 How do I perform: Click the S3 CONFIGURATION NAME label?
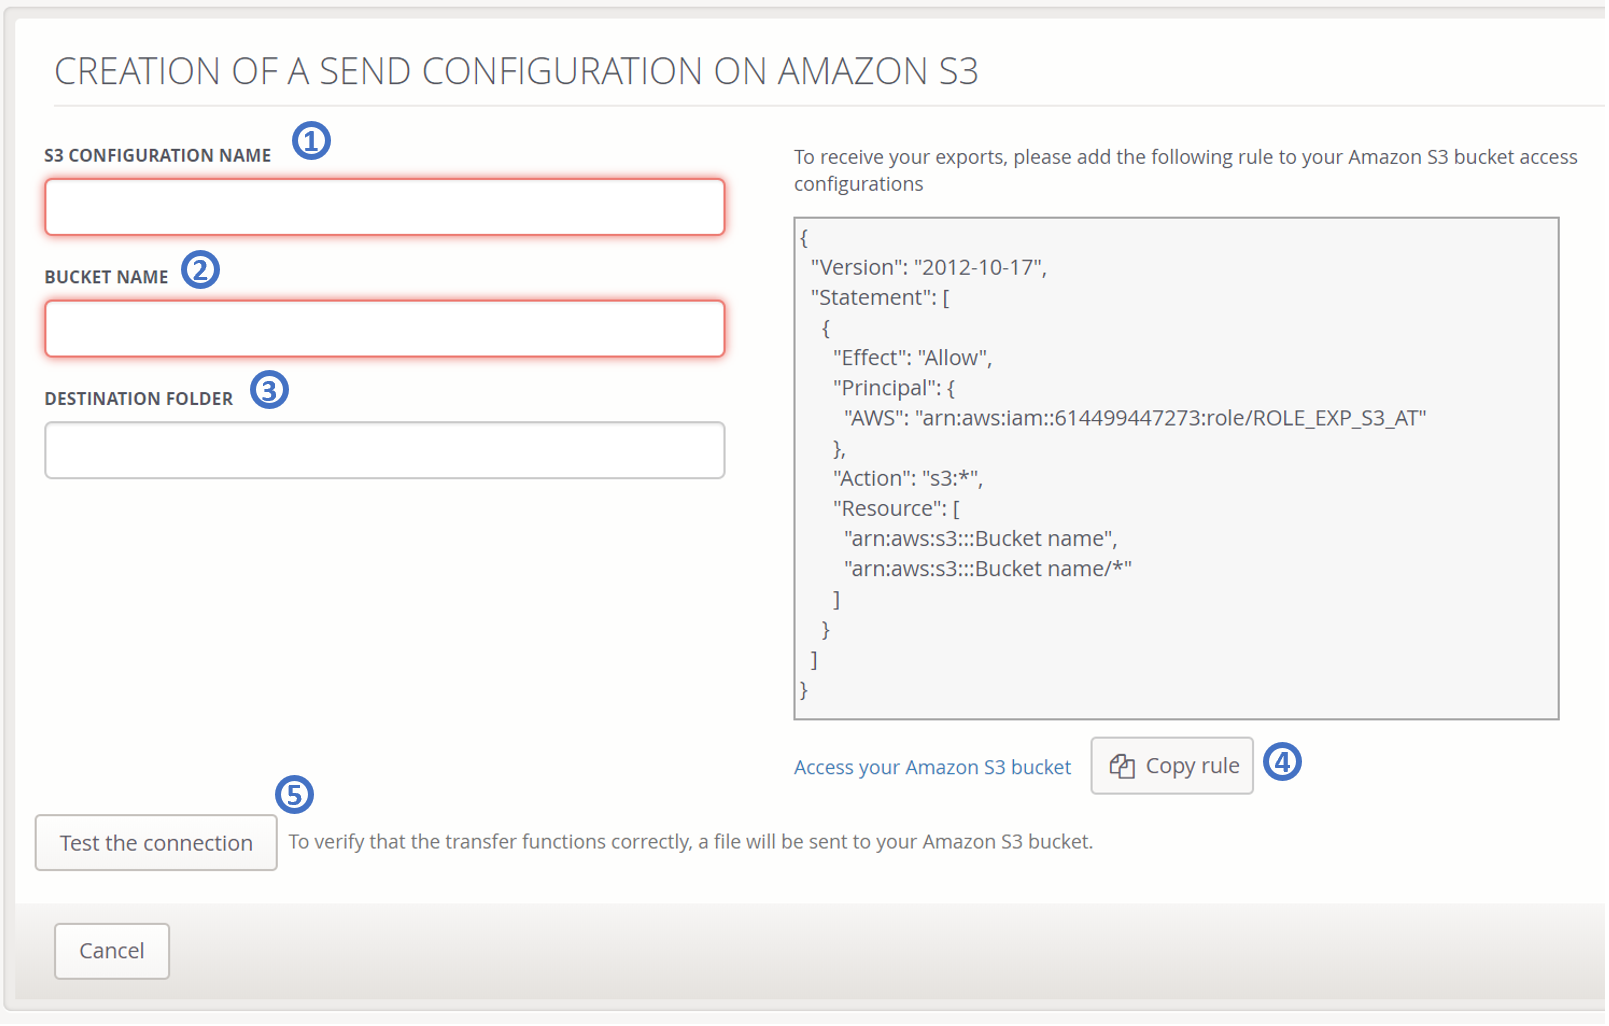pyautogui.click(x=158, y=156)
